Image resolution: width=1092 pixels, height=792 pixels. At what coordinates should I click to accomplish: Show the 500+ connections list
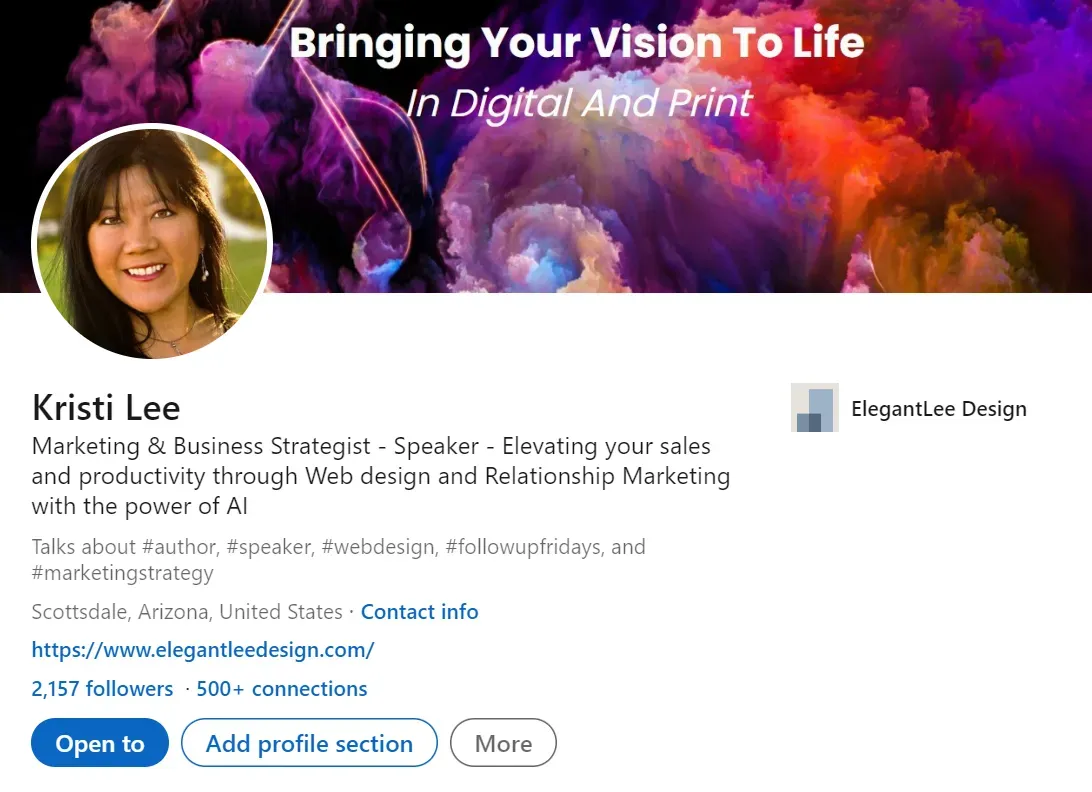[x=282, y=689]
